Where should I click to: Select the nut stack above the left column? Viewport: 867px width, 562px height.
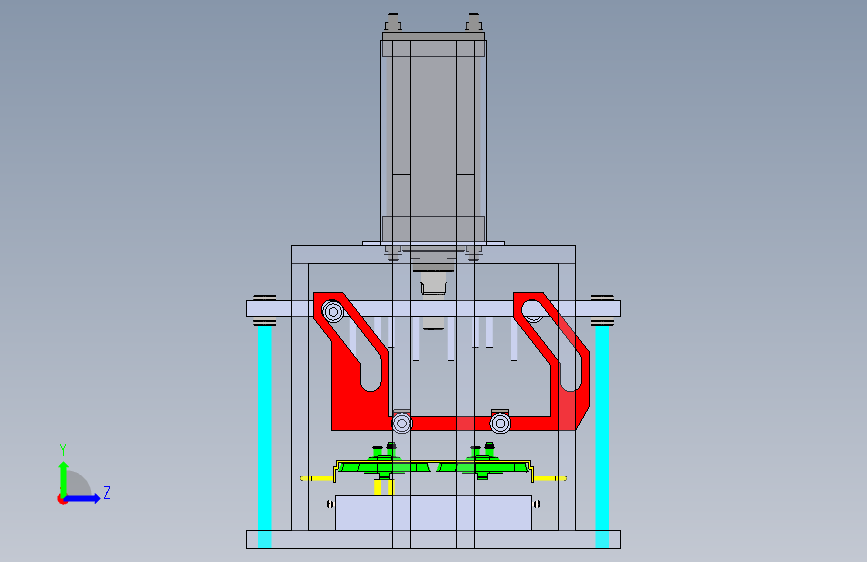(265, 298)
